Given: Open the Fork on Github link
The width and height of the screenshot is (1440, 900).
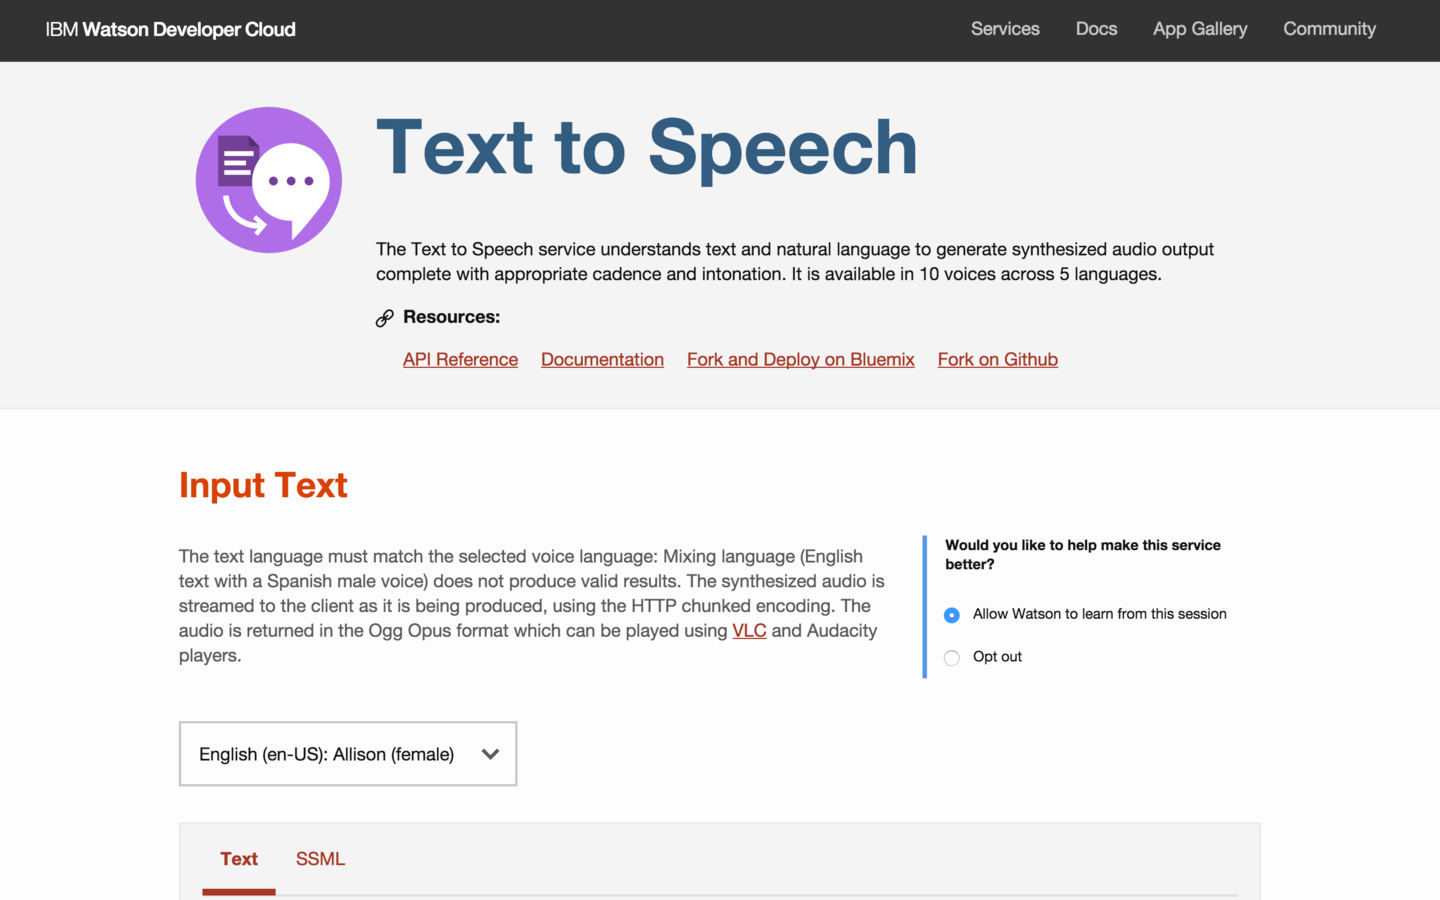Looking at the screenshot, I should tap(998, 360).
